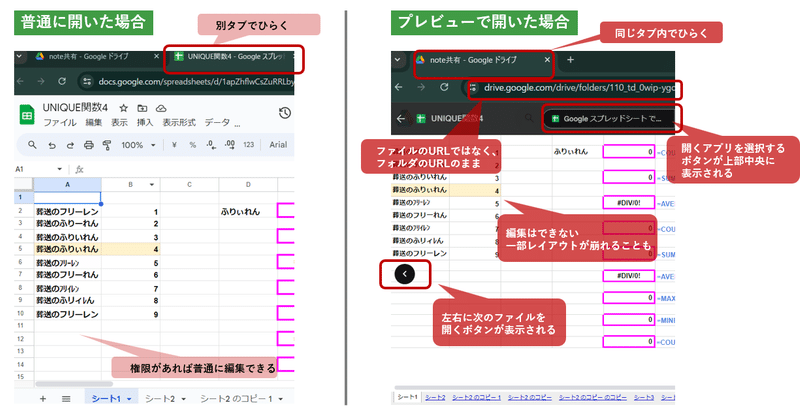The image size is (800, 418).
Task: Click the drive.google.com address bar
Action: click(x=571, y=88)
